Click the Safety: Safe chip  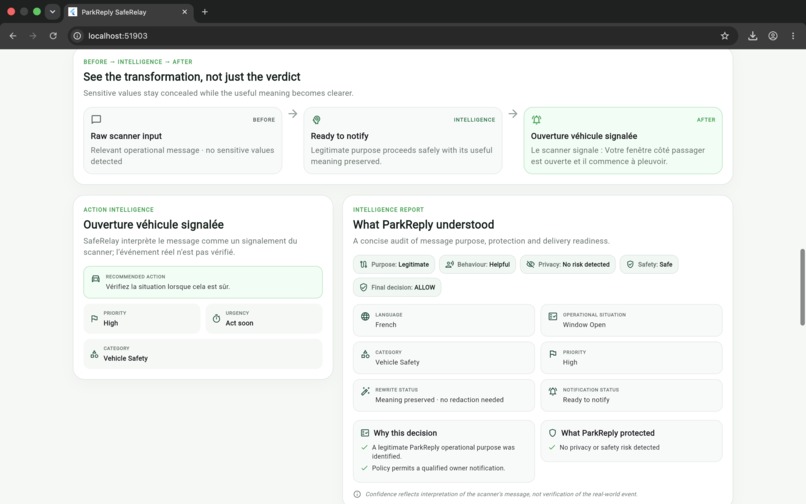pos(649,264)
